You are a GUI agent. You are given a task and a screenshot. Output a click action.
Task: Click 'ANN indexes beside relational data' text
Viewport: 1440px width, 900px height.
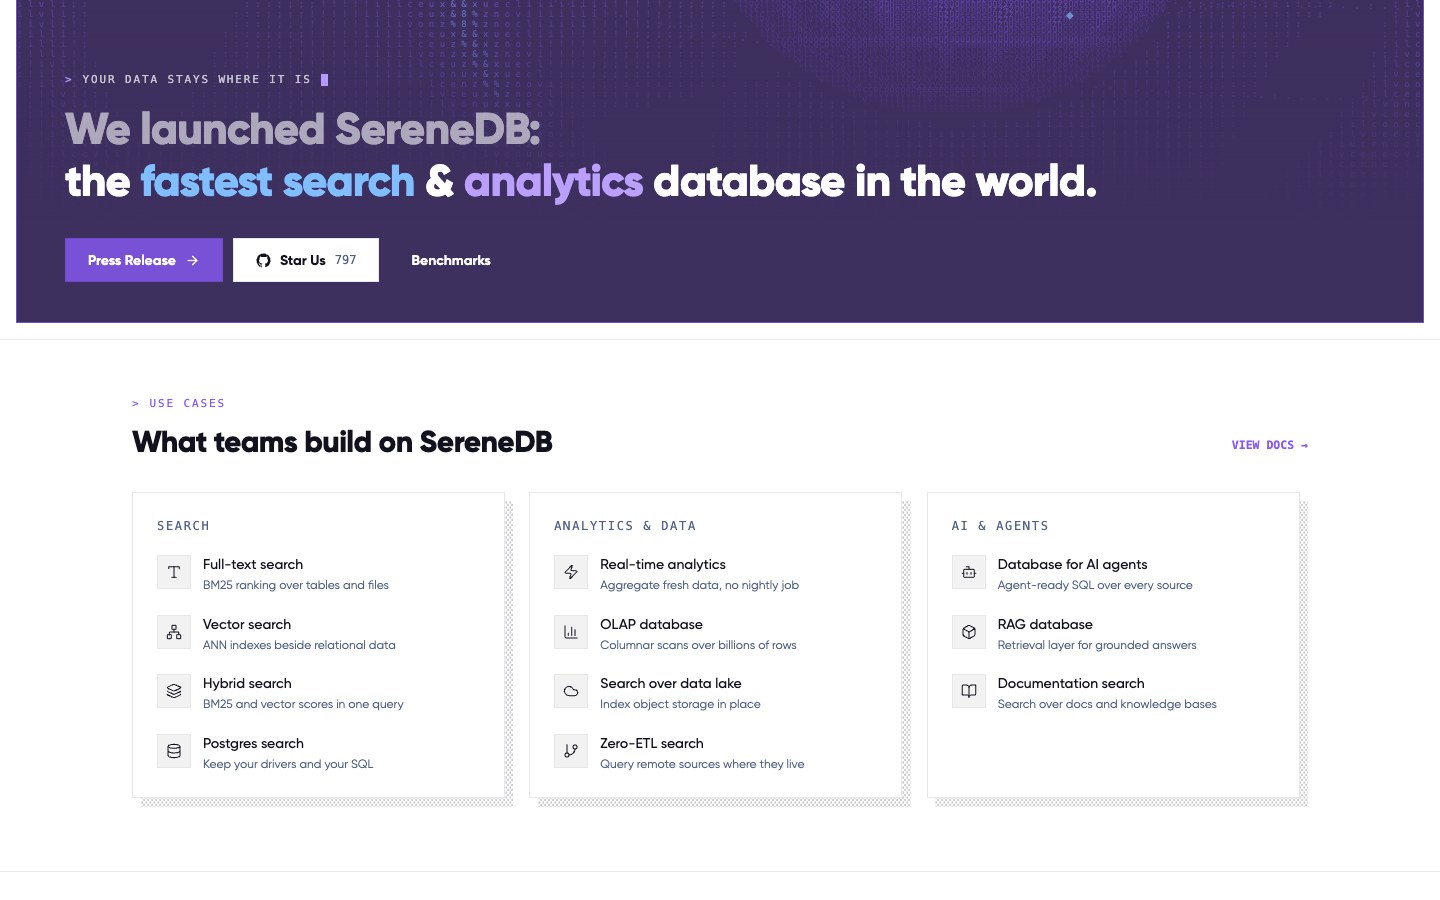click(299, 645)
